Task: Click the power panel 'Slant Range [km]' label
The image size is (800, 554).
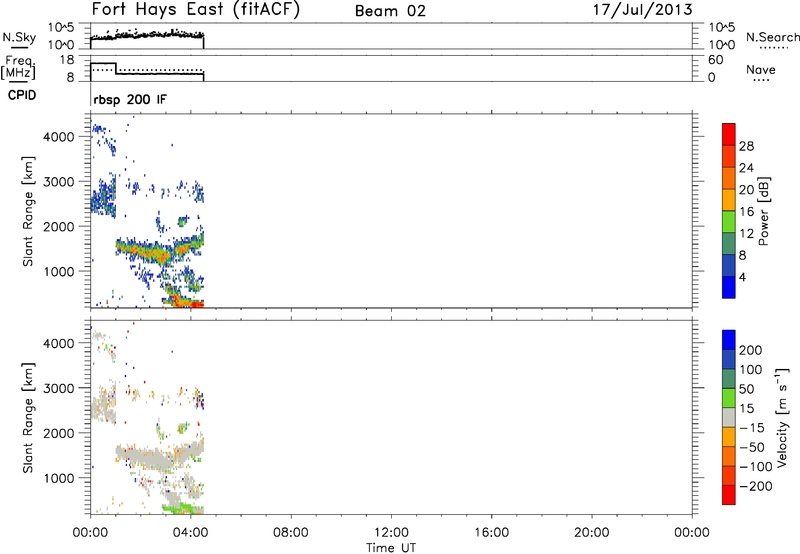Action: (x=28, y=211)
